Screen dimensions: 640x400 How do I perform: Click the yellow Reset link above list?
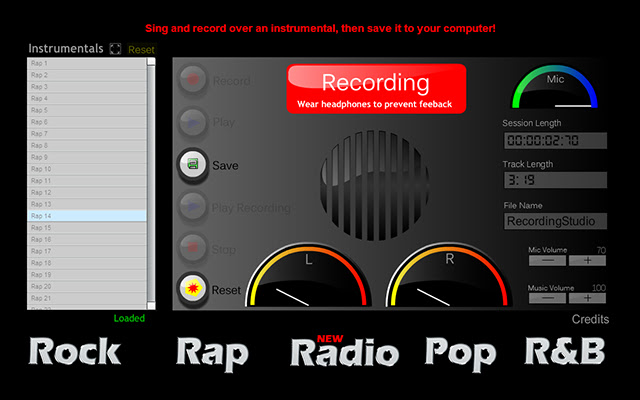coord(141,50)
